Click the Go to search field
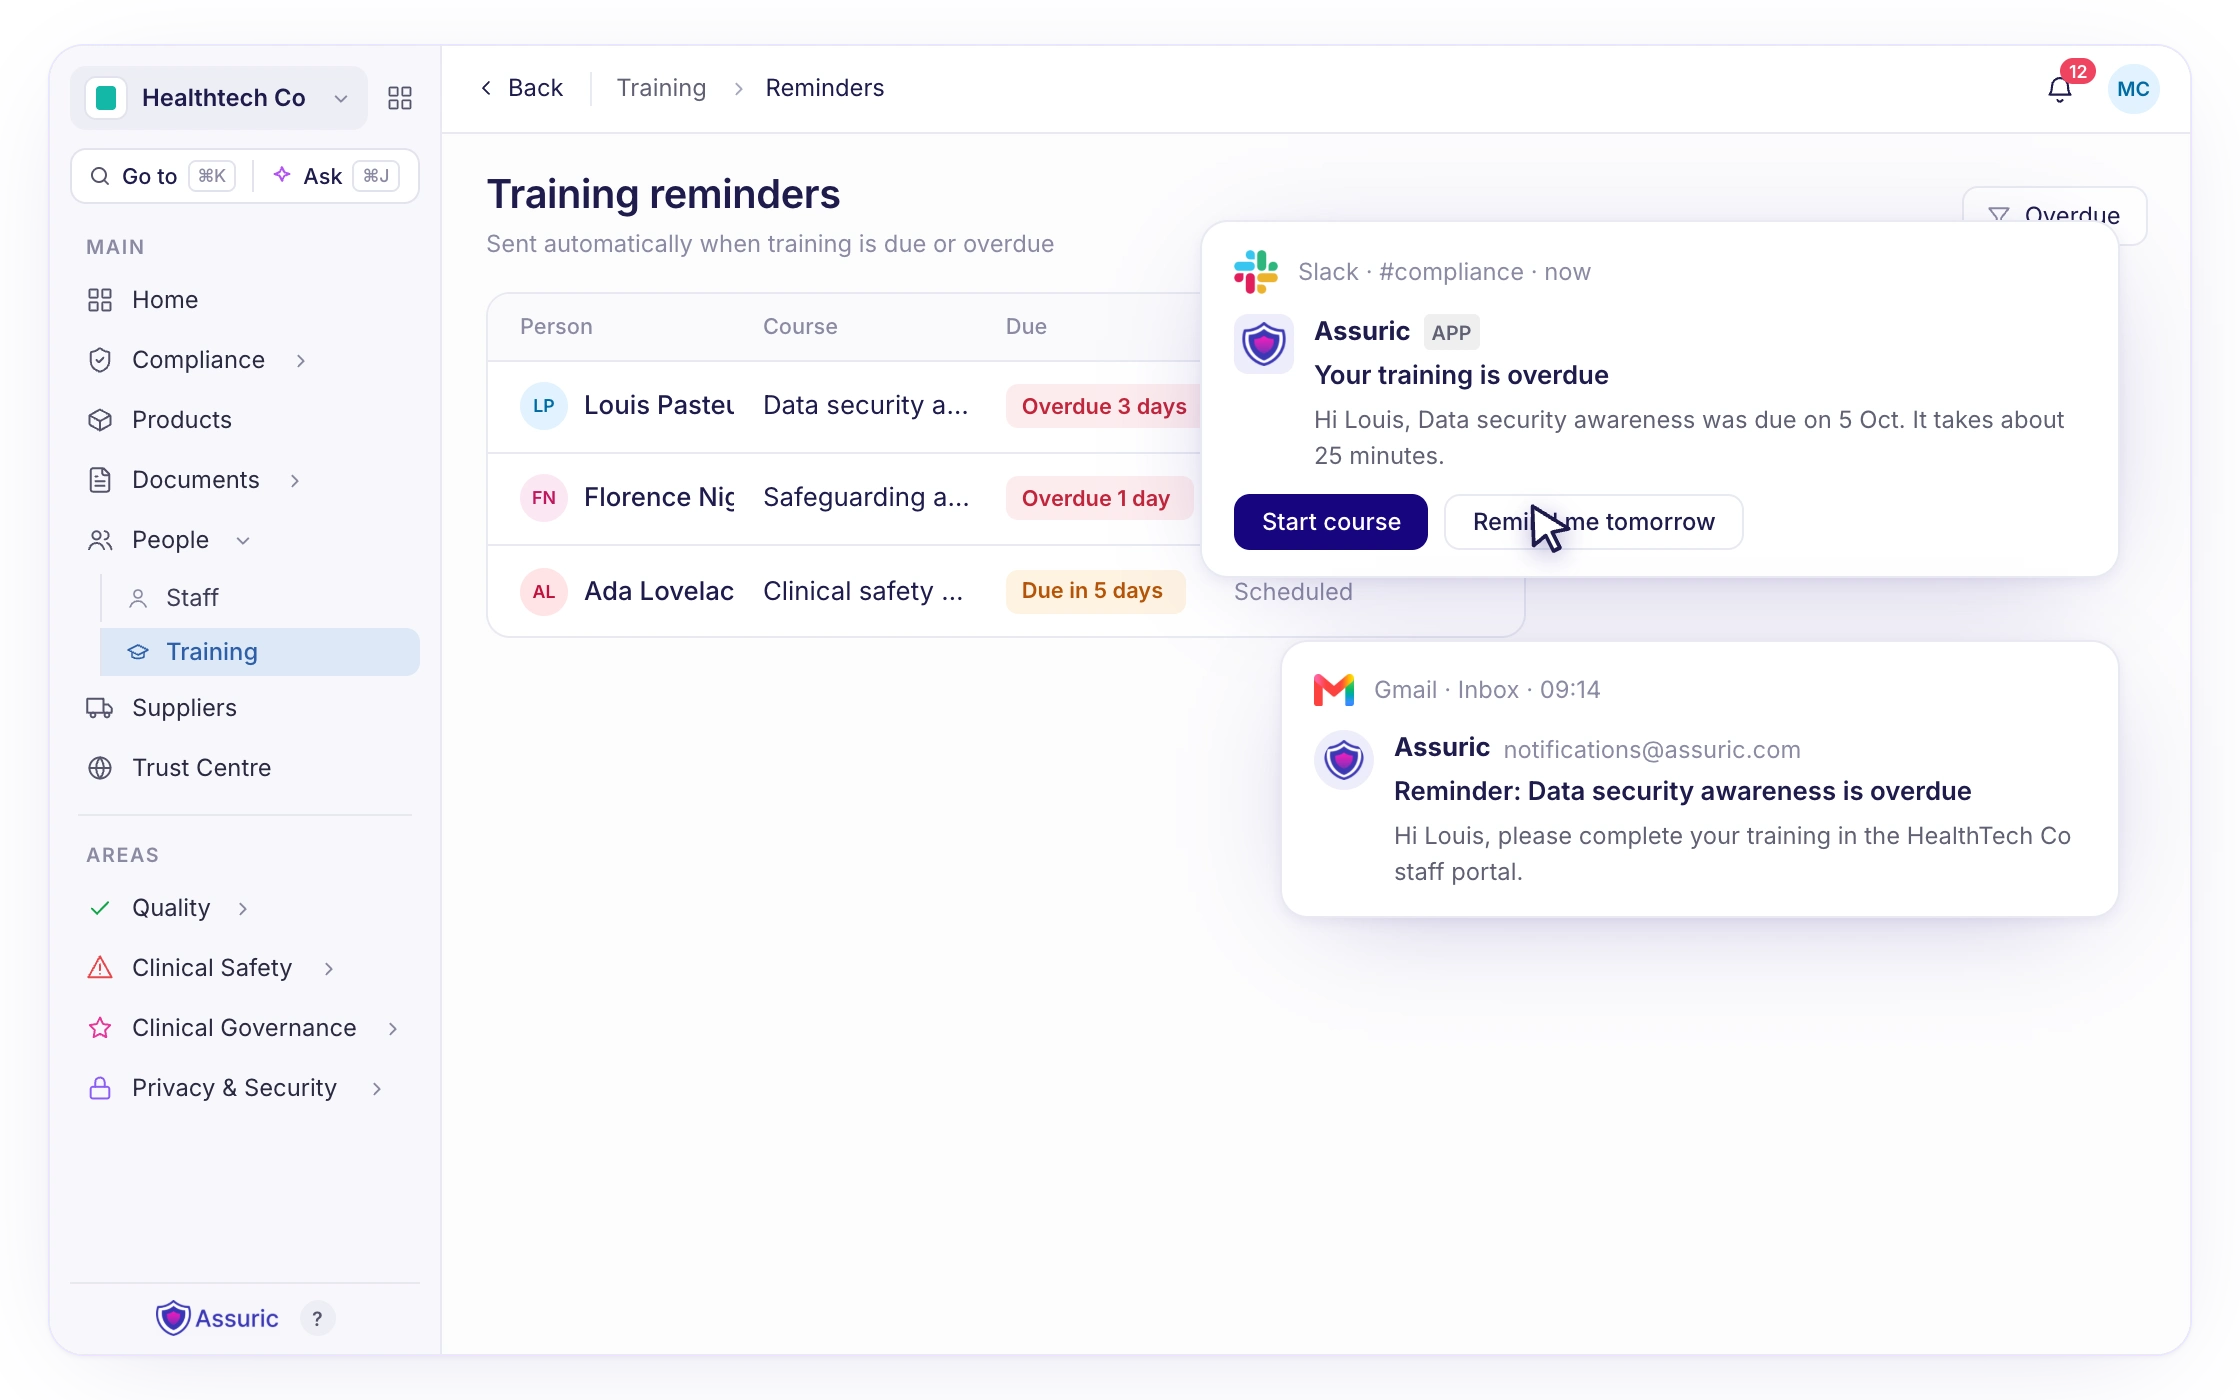Screen dimensions: 2240x1400 [162, 176]
